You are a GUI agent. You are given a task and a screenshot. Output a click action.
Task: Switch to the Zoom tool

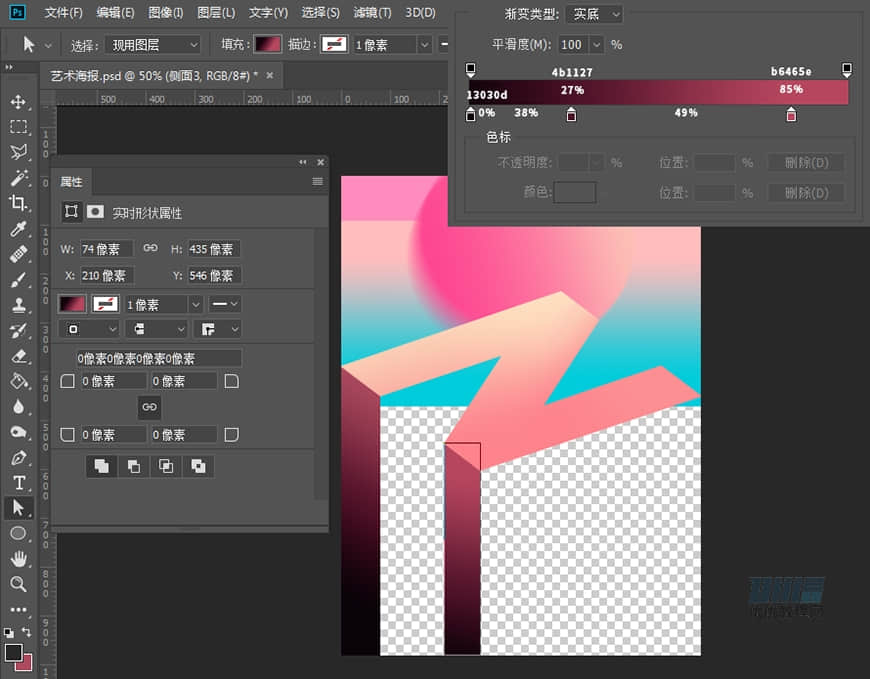coord(18,584)
